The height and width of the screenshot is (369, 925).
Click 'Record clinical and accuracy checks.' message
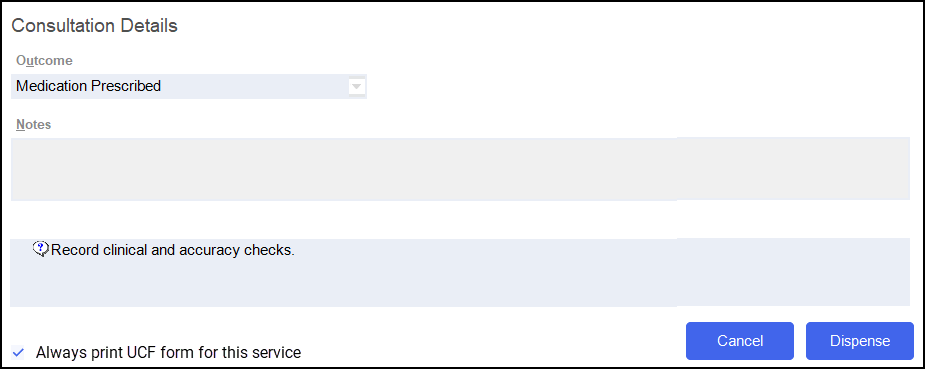(173, 250)
